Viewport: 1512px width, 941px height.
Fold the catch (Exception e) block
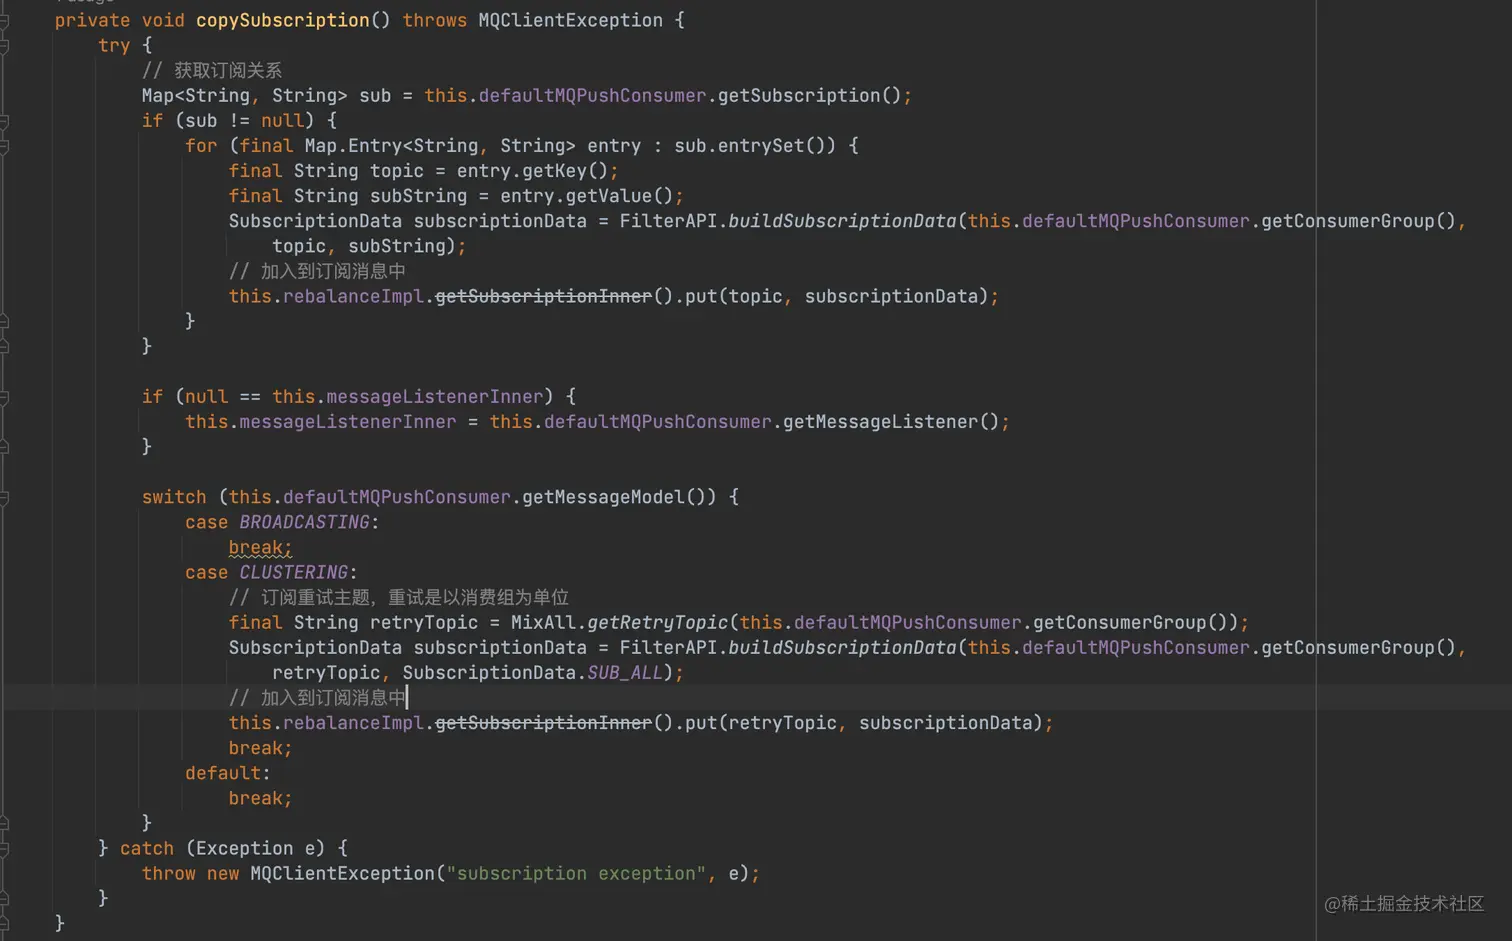pos(4,848)
